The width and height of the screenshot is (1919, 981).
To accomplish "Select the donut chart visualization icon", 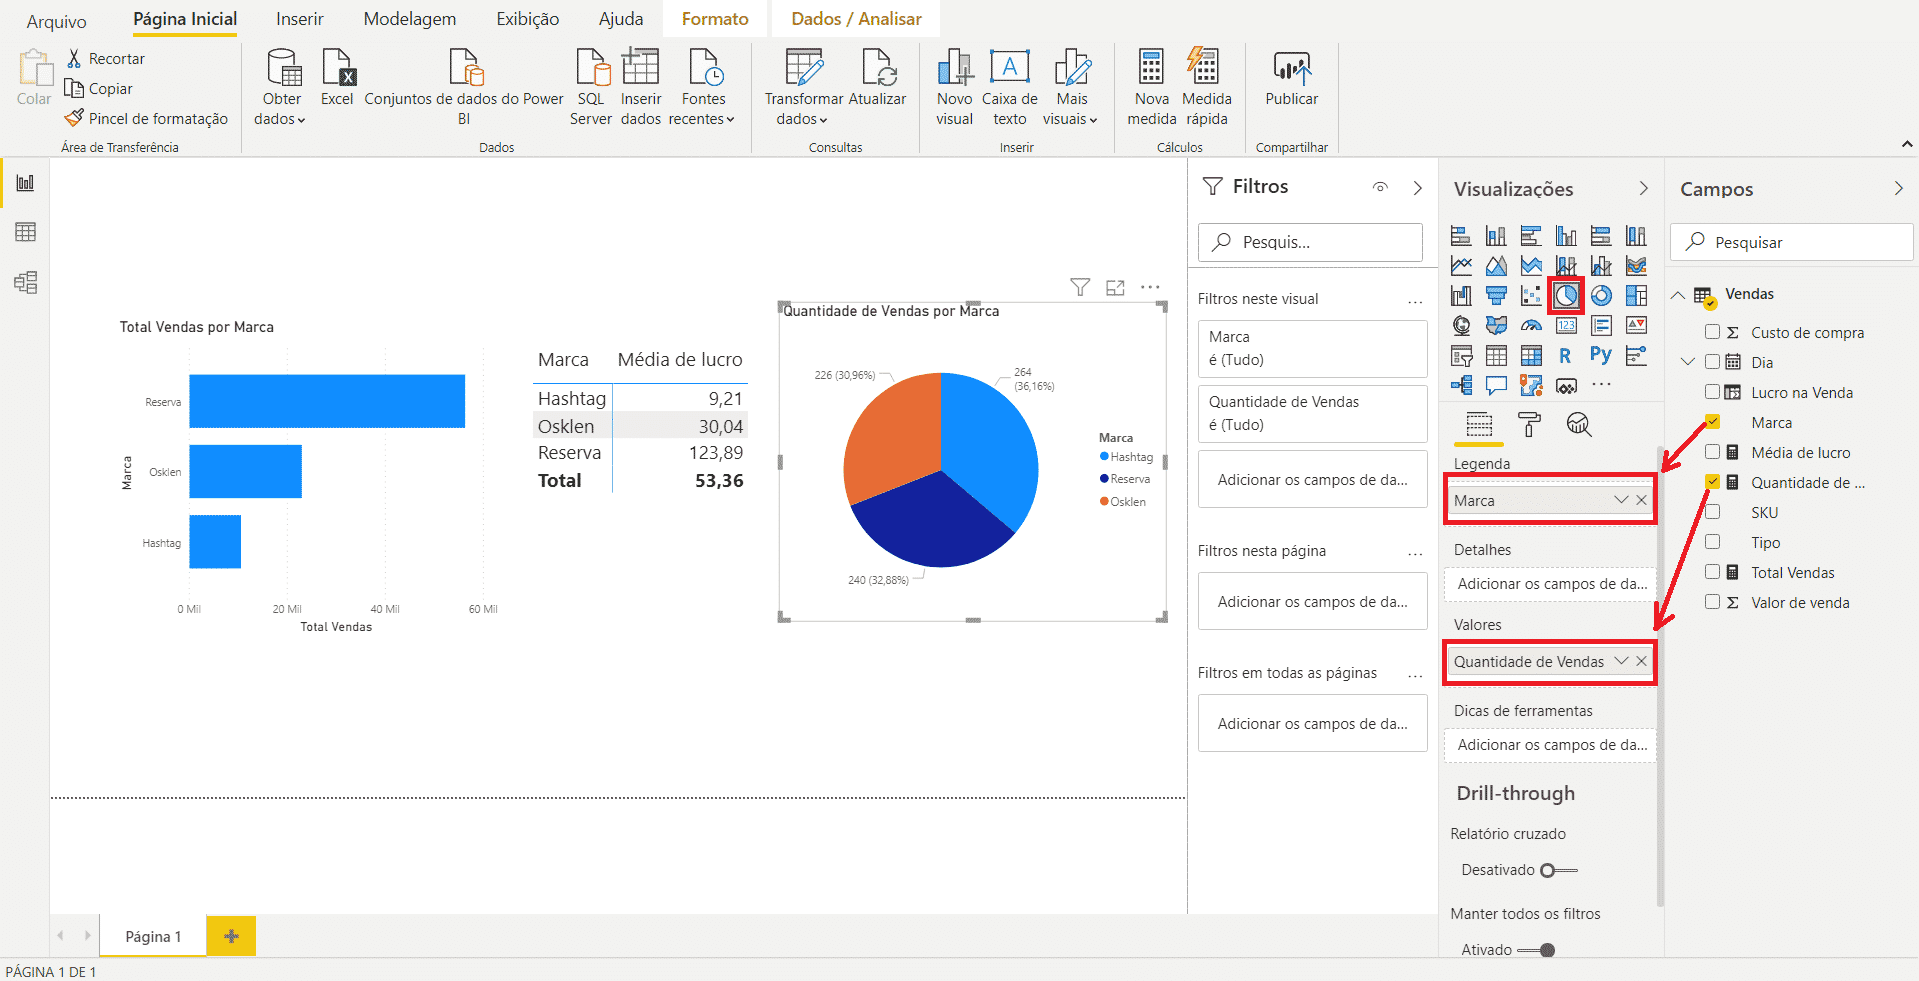I will pyautogui.click(x=1601, y=295).
